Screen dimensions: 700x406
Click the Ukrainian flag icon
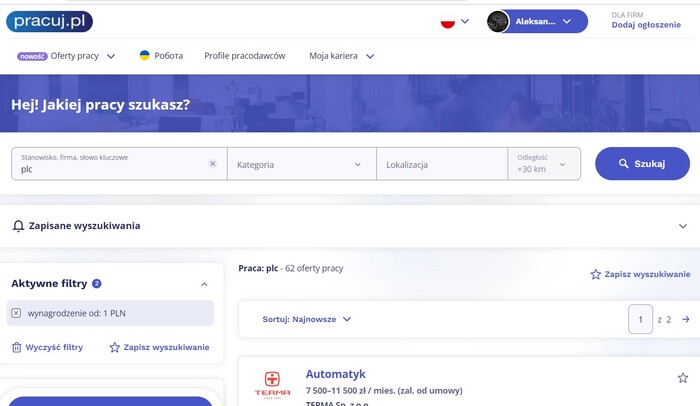tap(145, 55)
